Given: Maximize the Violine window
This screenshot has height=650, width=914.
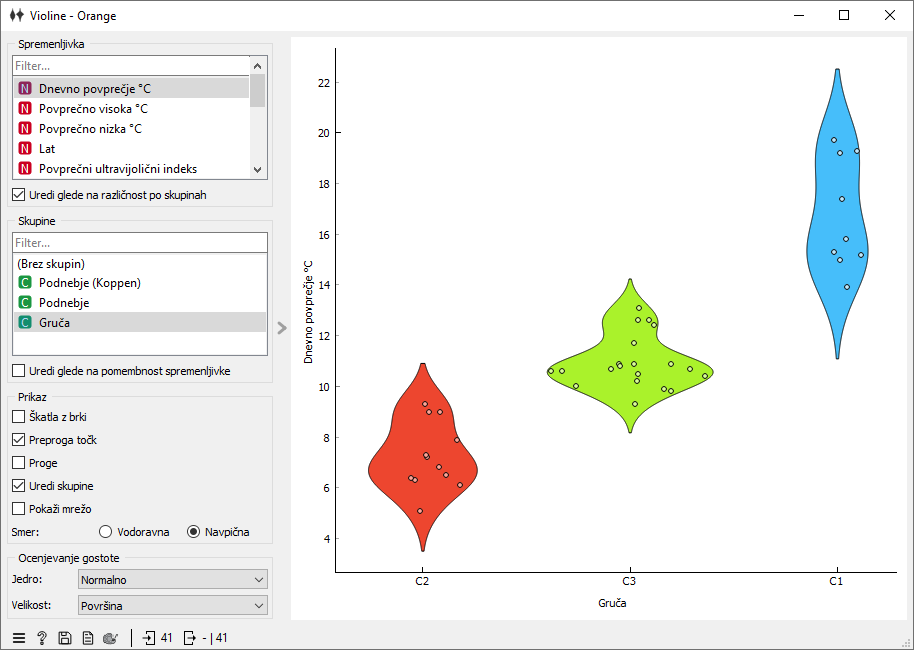Looking at the screenshot, I should pos(843,16).
